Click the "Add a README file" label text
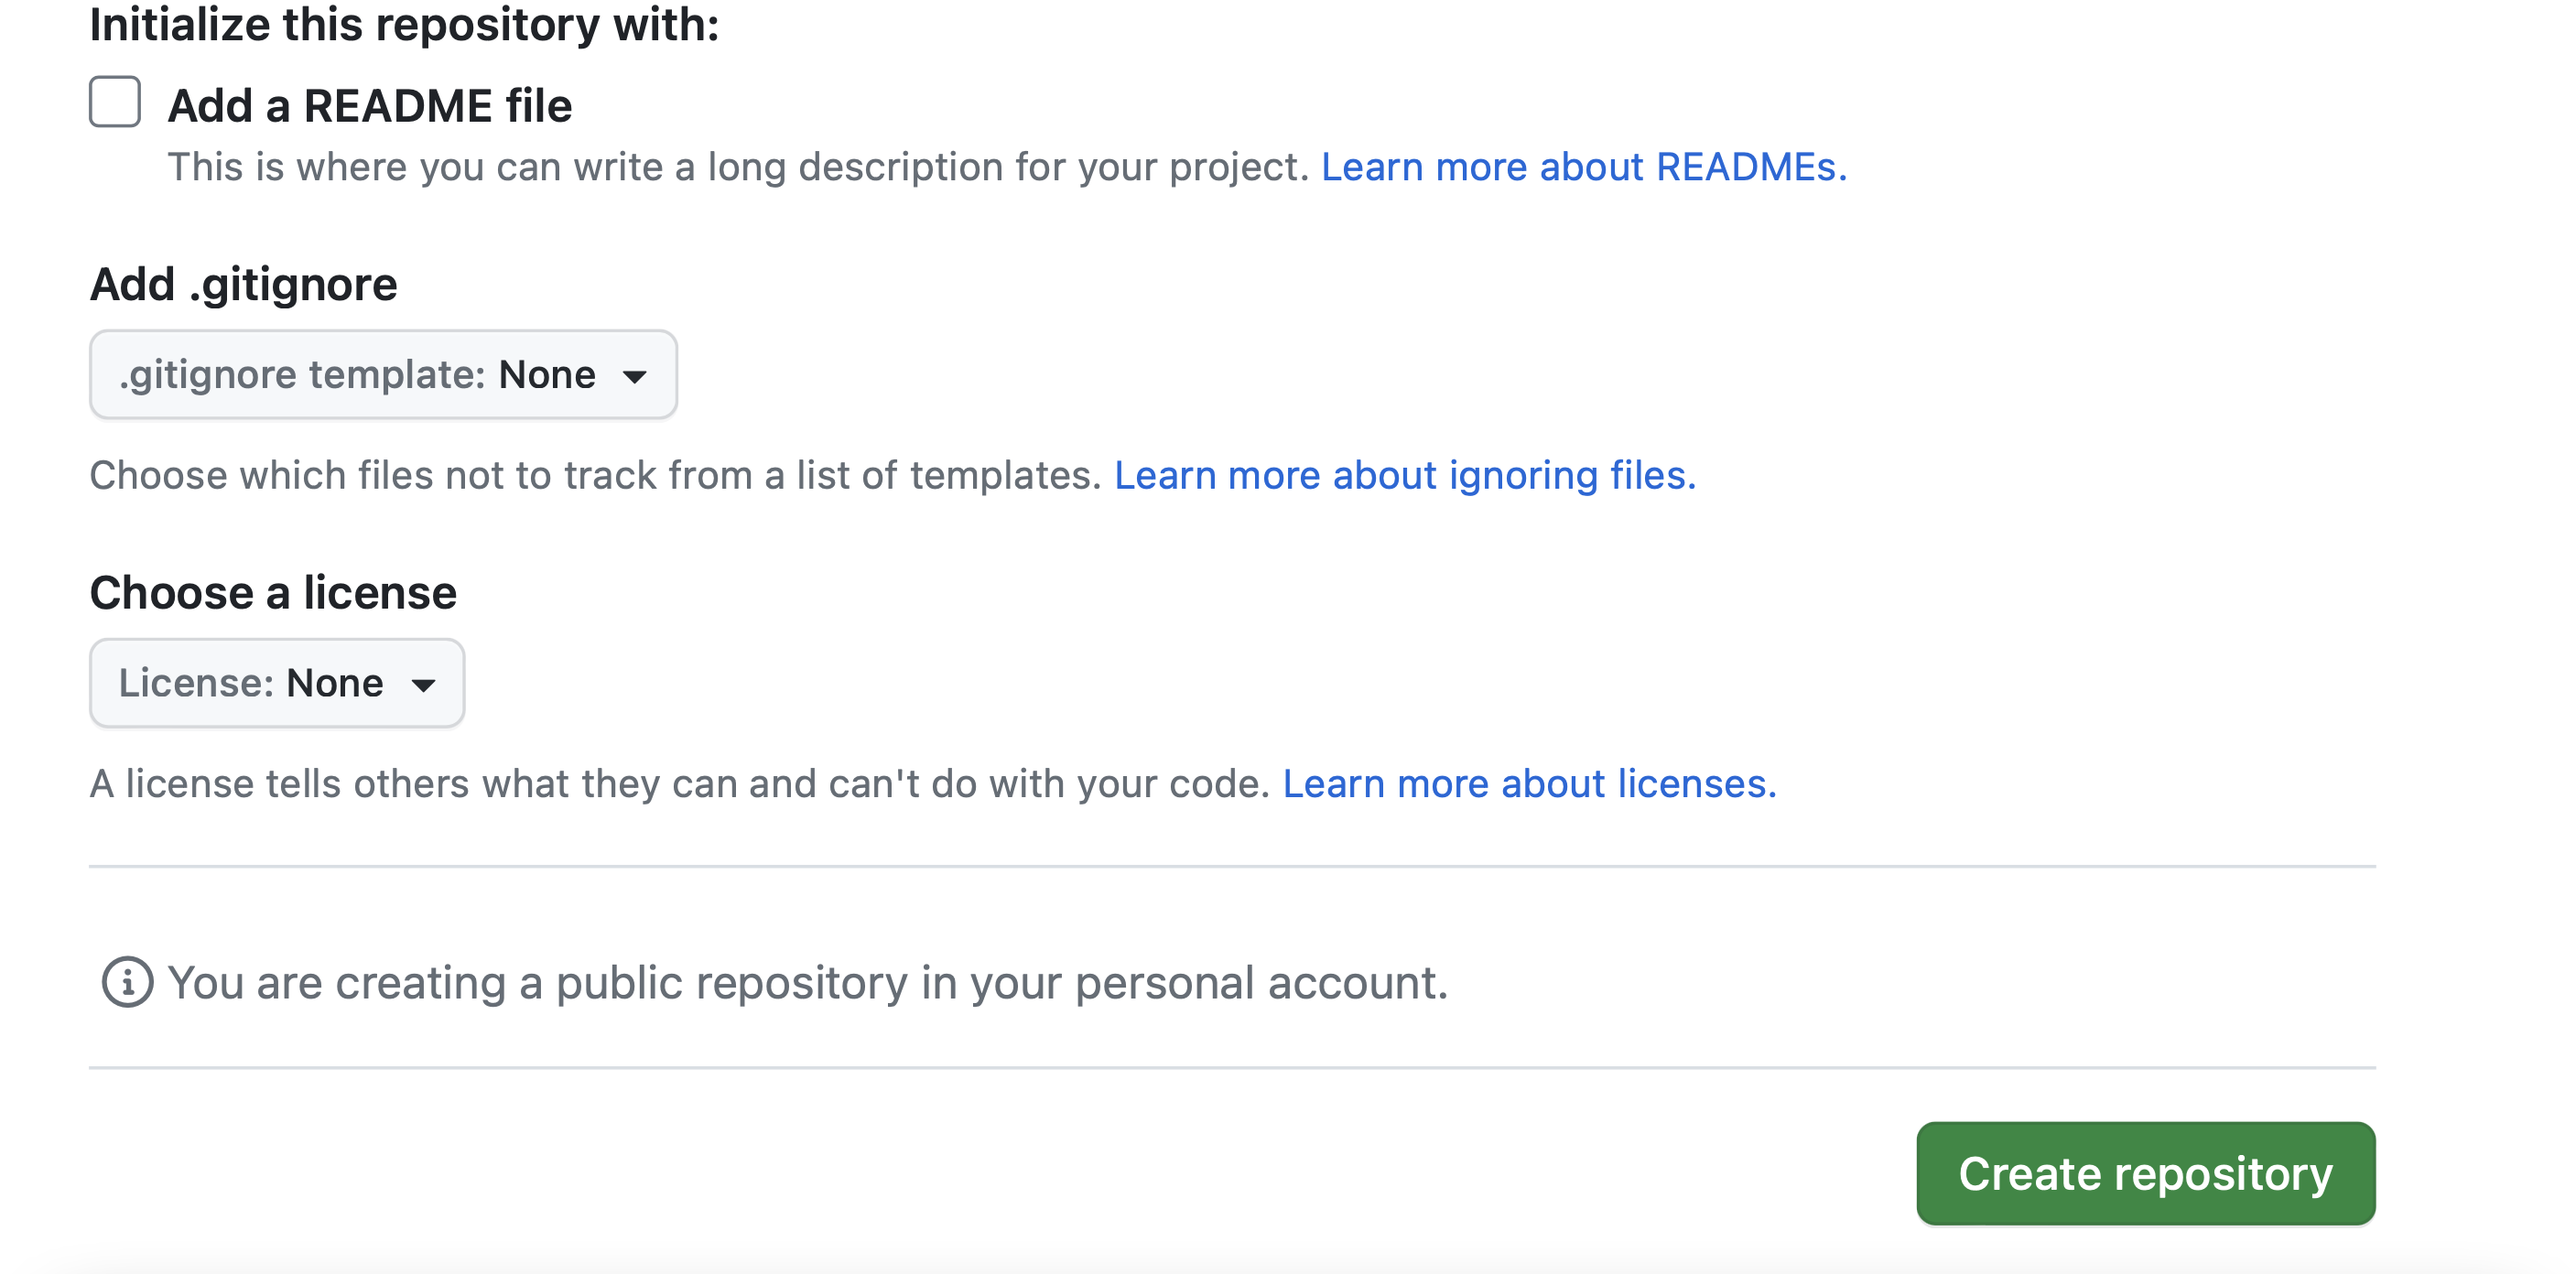 tap(370, 106)
